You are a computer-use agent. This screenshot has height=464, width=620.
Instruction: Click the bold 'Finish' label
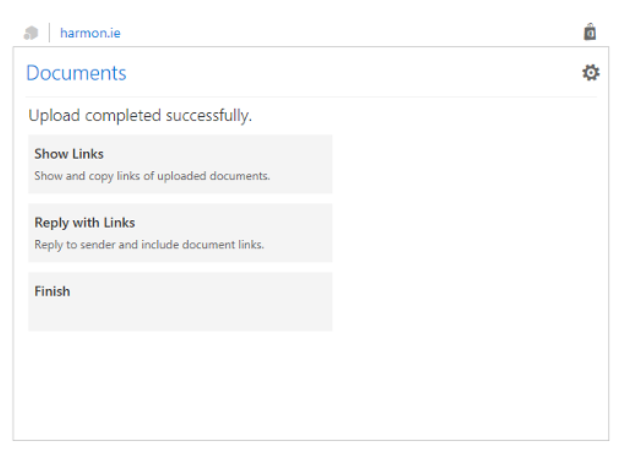[x=52, y=292]
